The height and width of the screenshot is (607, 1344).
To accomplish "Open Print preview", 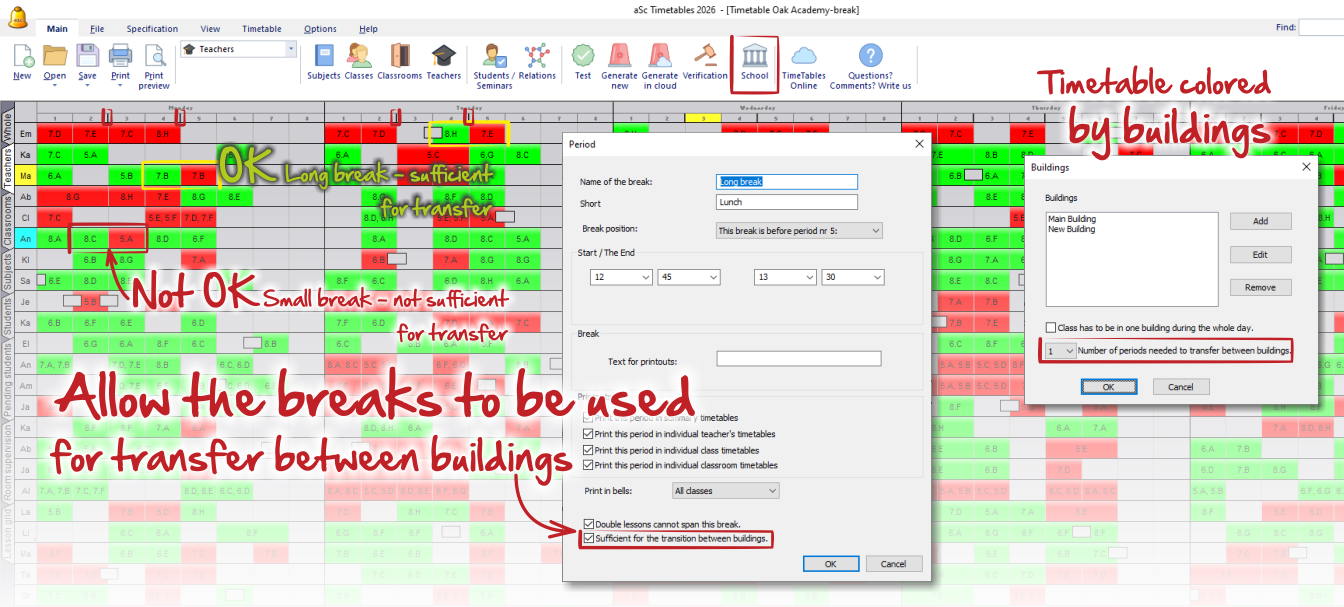I will [x=154, y=66].
